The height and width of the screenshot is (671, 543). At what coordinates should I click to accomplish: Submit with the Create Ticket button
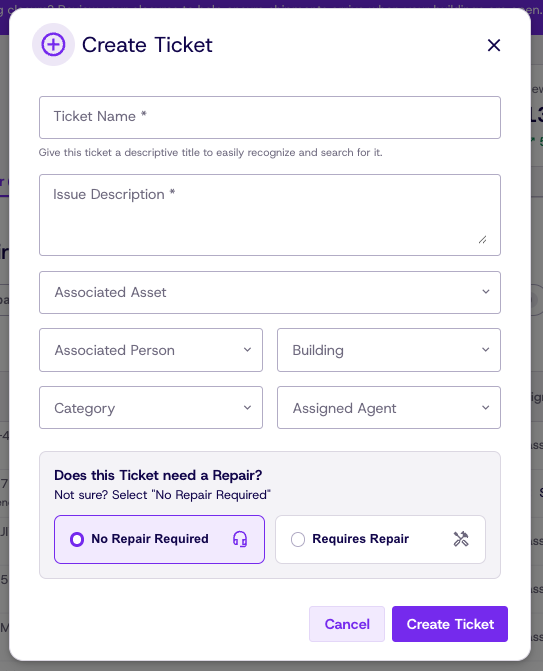coord(450,624)
